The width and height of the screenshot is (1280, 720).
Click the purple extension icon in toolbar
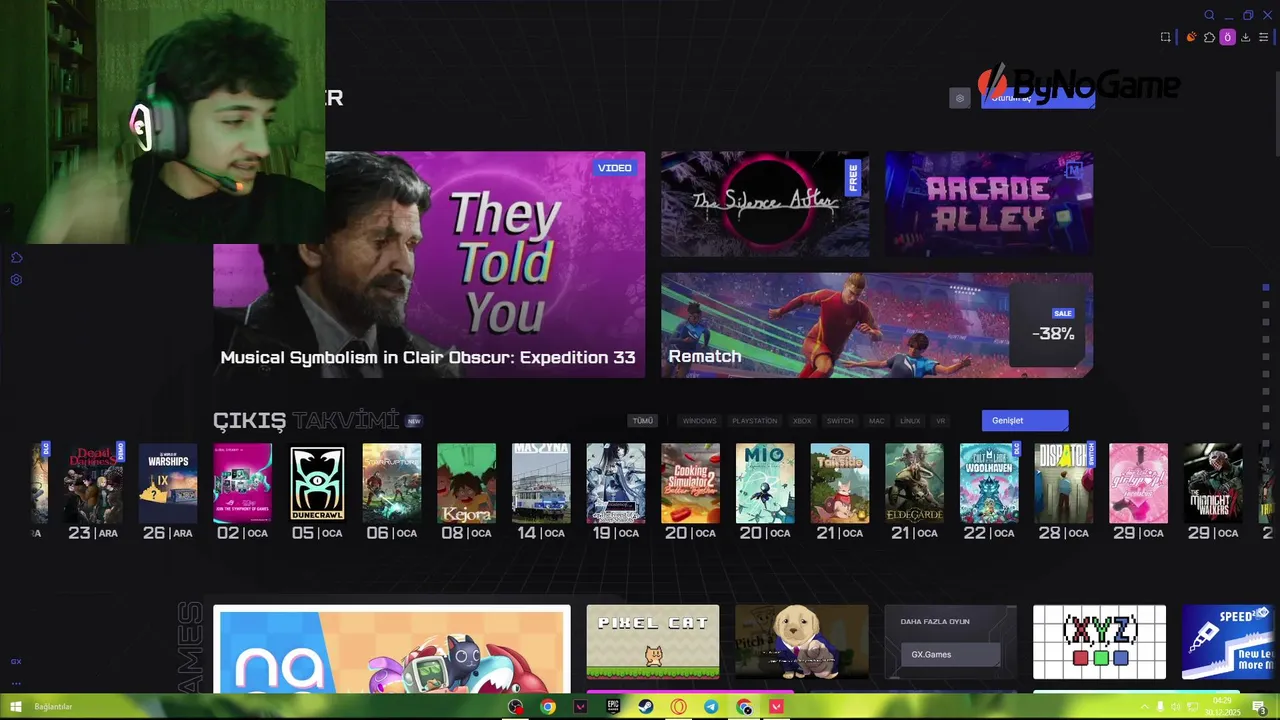1227,37
